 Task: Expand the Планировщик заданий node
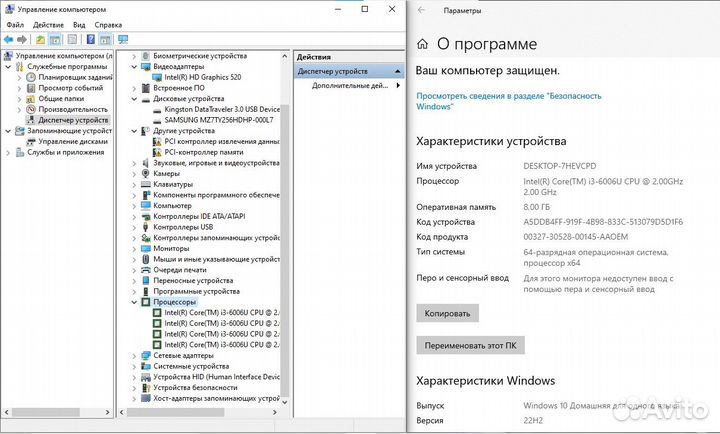(19, 78)
